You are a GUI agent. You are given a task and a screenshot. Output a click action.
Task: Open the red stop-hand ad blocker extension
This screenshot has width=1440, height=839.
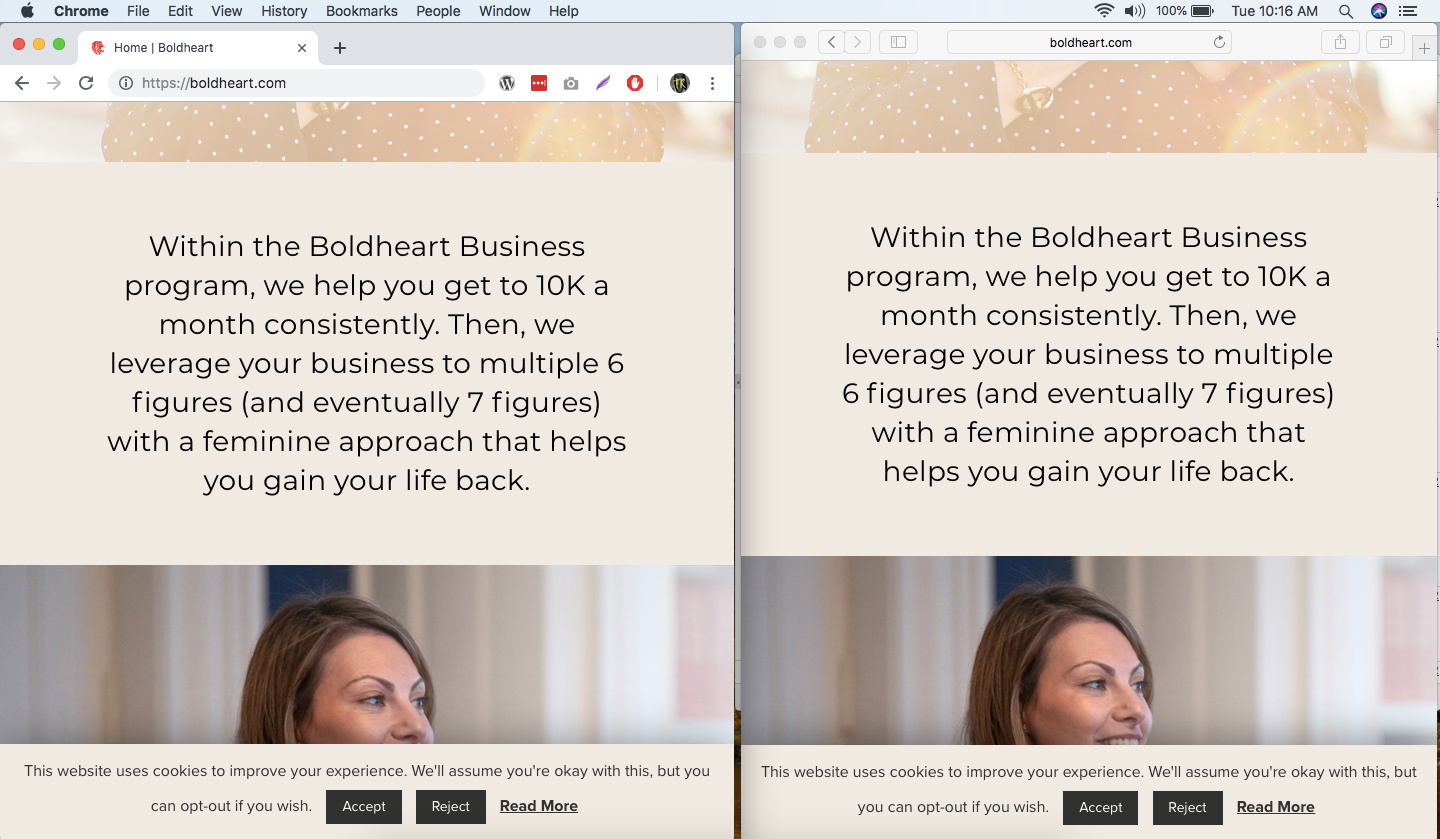point(635,83)
